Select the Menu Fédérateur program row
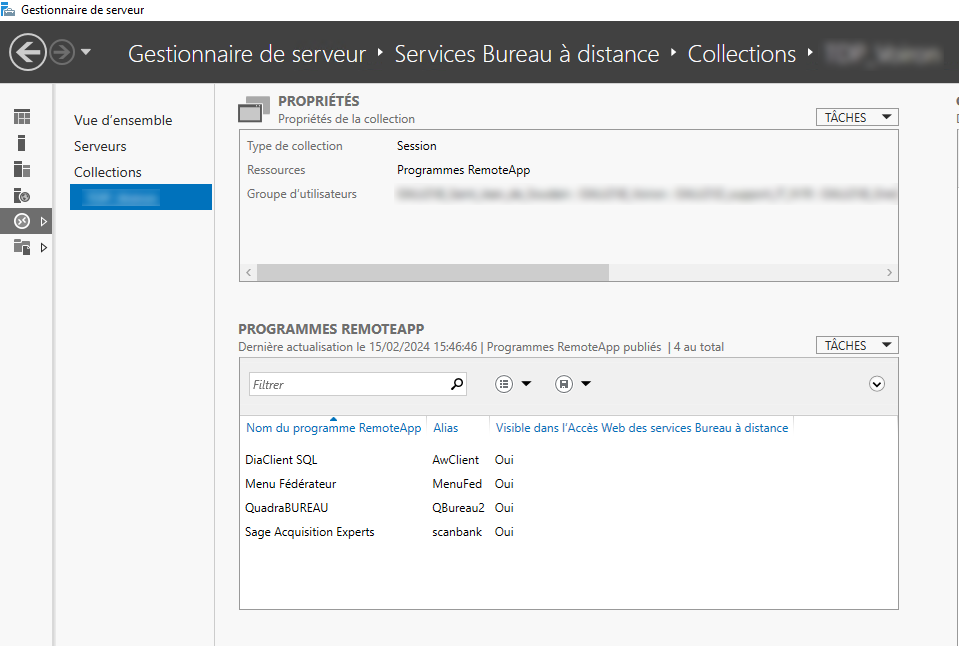 [569, 484]
